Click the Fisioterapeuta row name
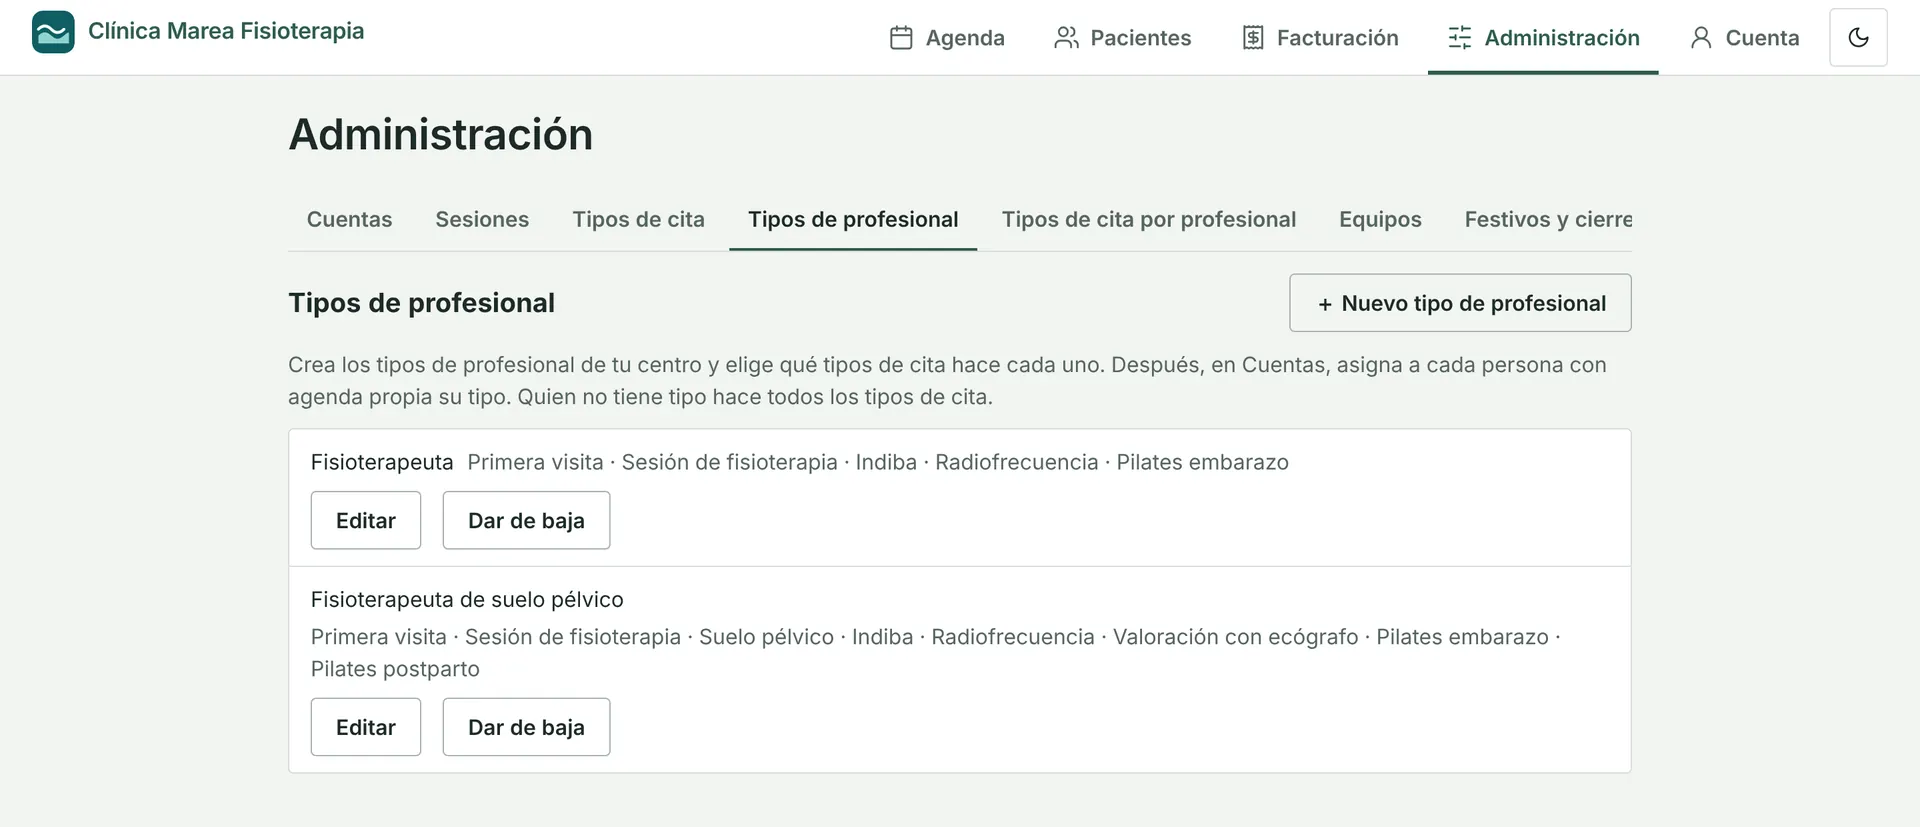This screenshot has width=1920, height=827. tap(382, 462)
